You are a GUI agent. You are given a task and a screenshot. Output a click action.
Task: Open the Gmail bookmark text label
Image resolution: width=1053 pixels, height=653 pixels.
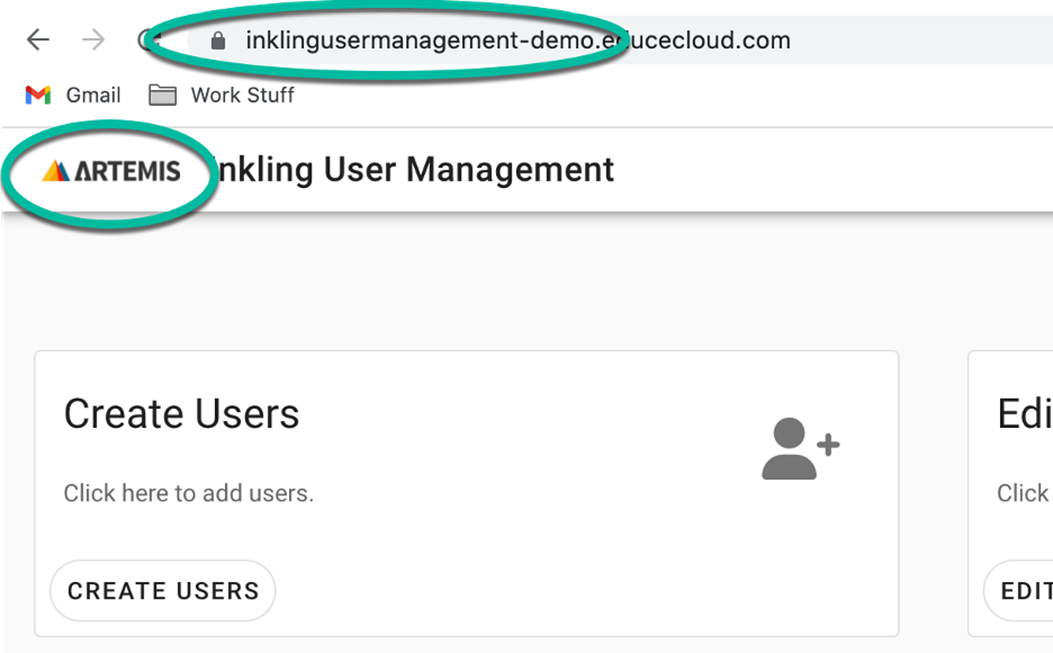click(93, 95)
